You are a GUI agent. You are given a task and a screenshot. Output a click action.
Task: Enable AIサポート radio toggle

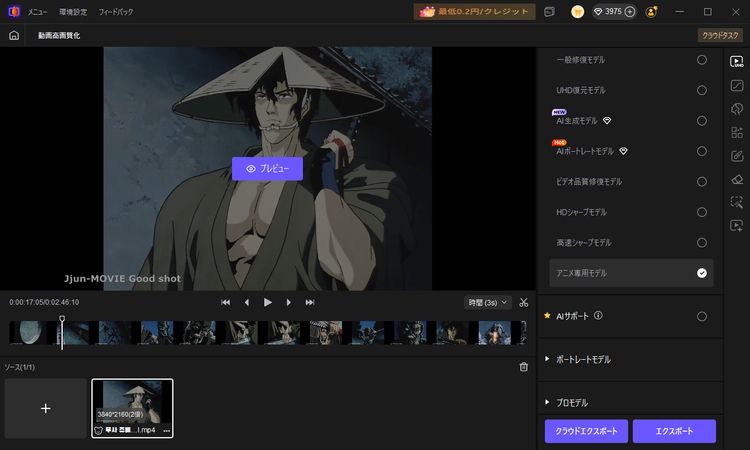coord(702,317)
